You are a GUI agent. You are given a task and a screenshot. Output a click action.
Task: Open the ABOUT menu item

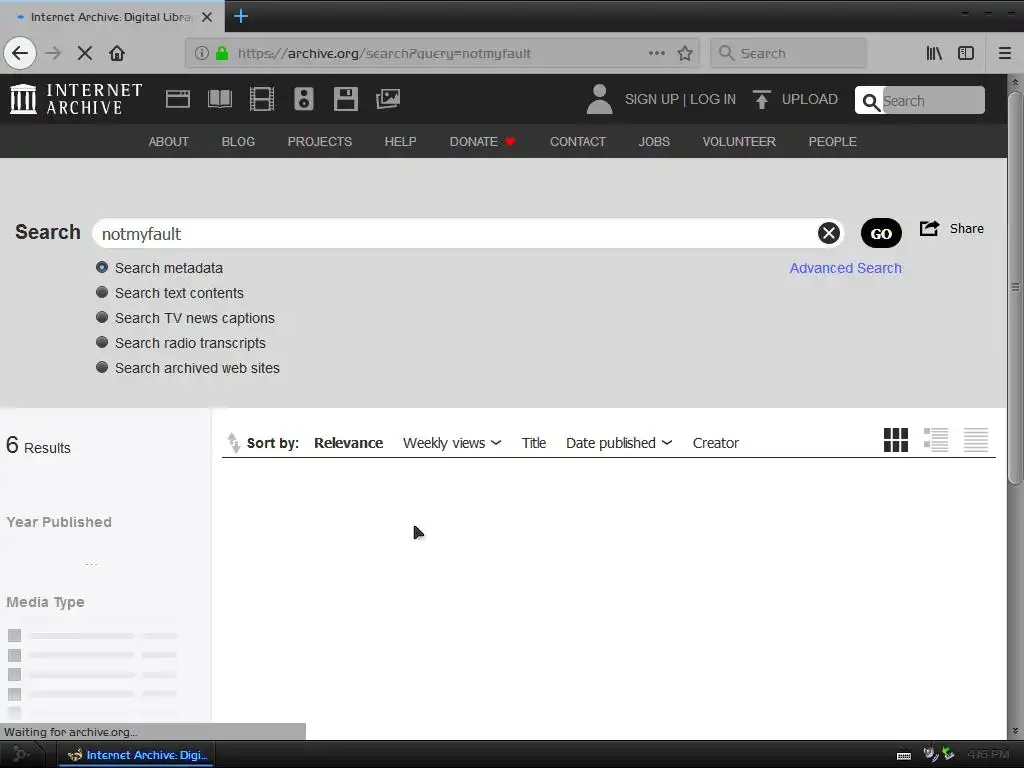(x=168, y=142)
